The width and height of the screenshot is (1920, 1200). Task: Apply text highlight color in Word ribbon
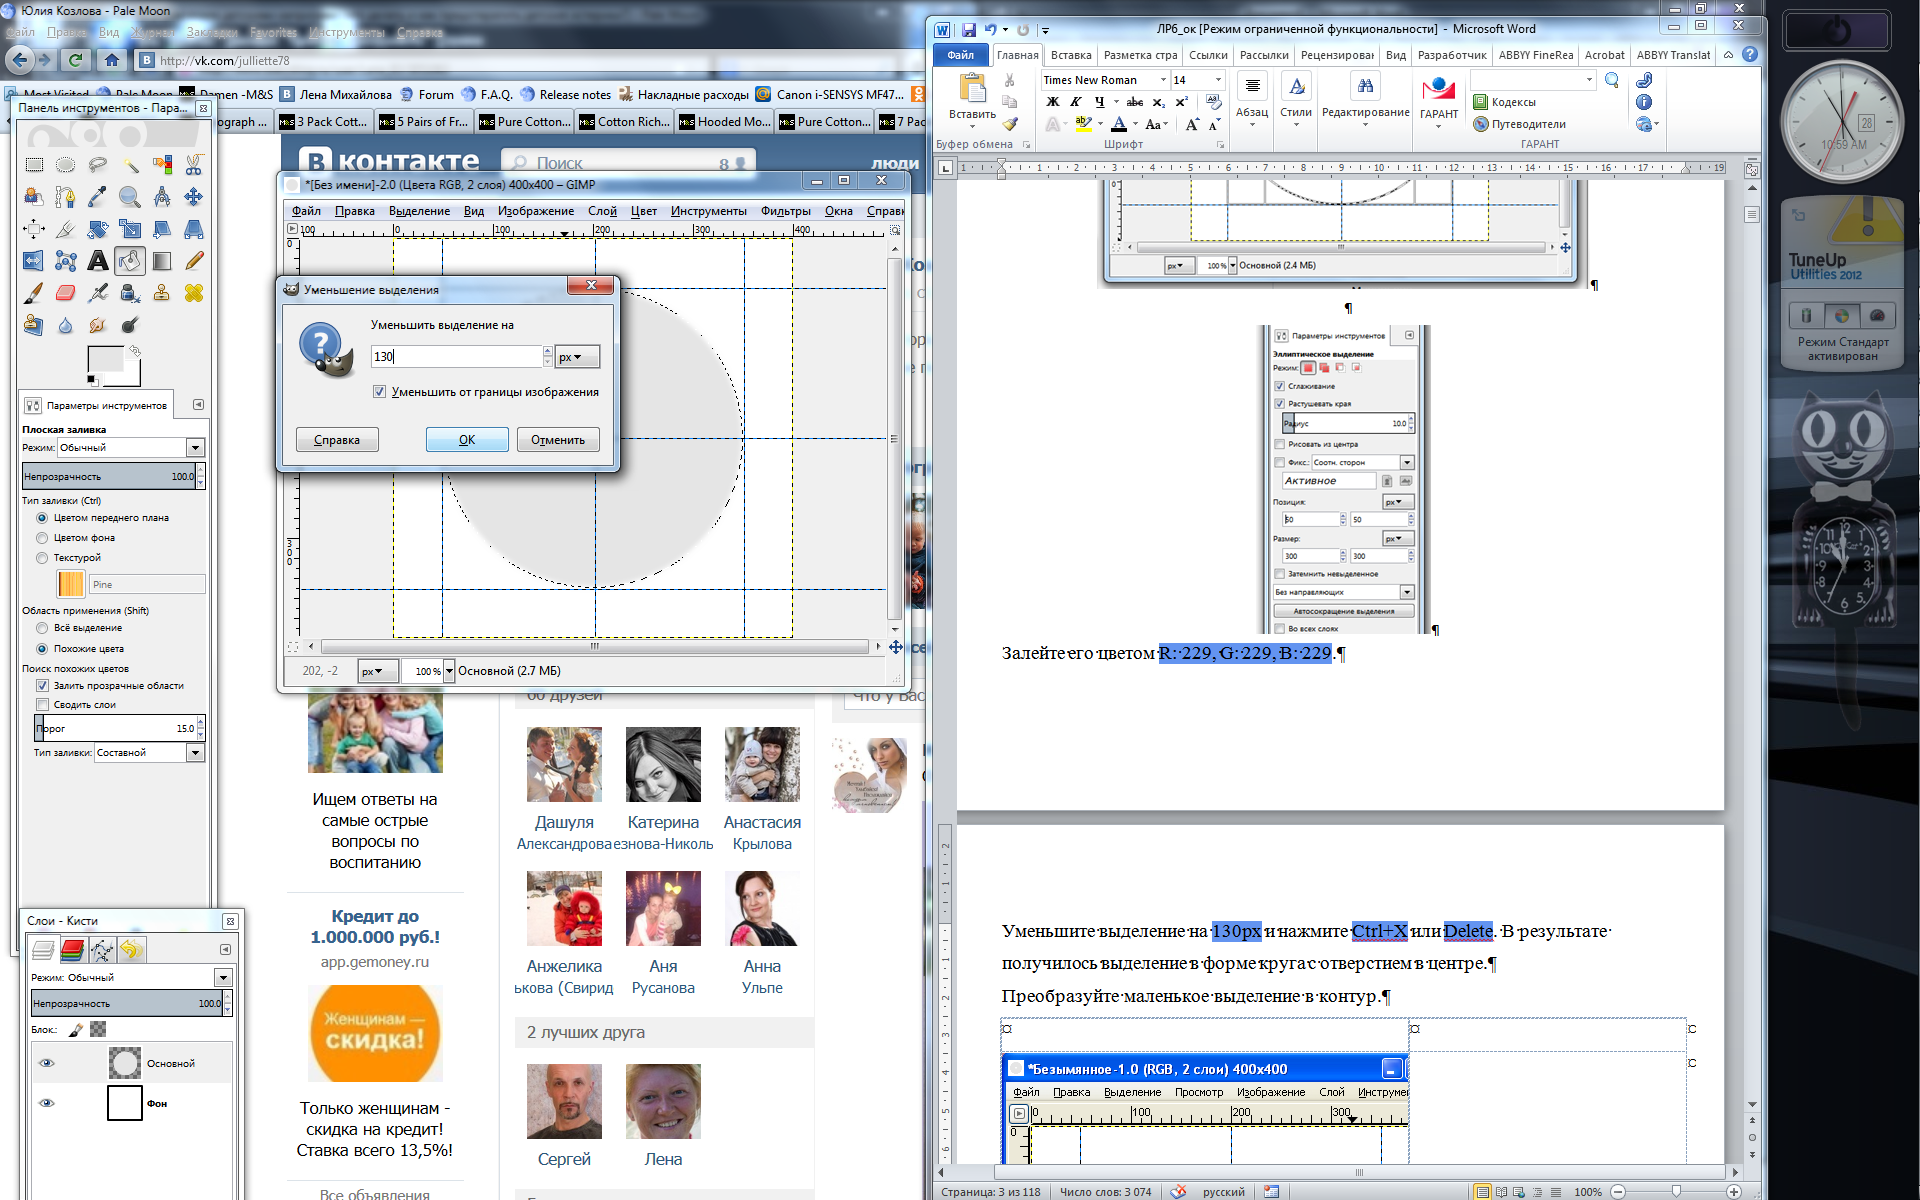[1083, 124]
